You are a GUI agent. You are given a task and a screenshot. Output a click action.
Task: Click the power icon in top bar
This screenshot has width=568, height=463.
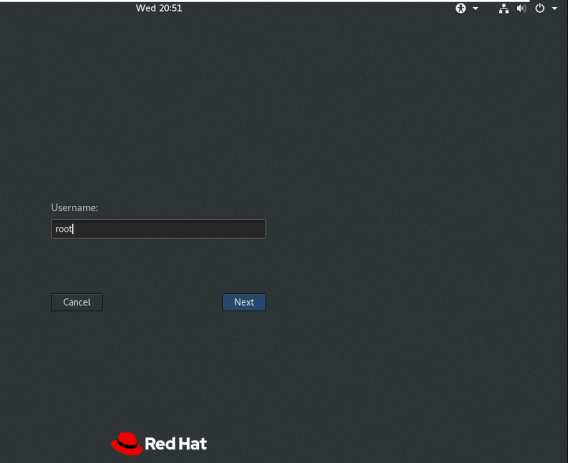(x=540, y=8)
